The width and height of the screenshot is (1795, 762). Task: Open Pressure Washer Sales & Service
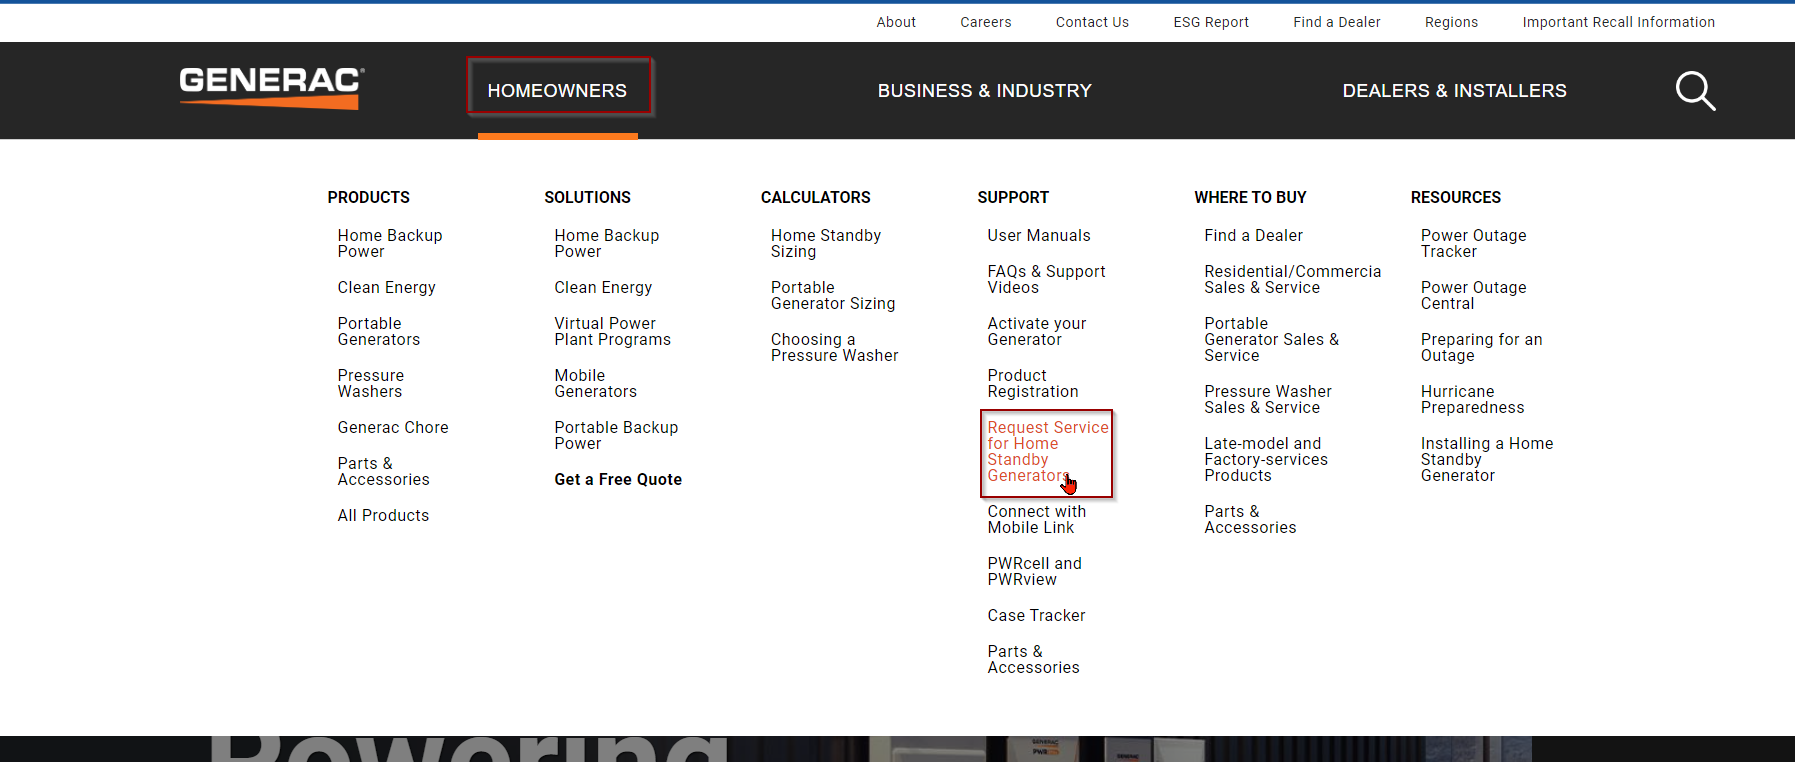pos(1268,399)
